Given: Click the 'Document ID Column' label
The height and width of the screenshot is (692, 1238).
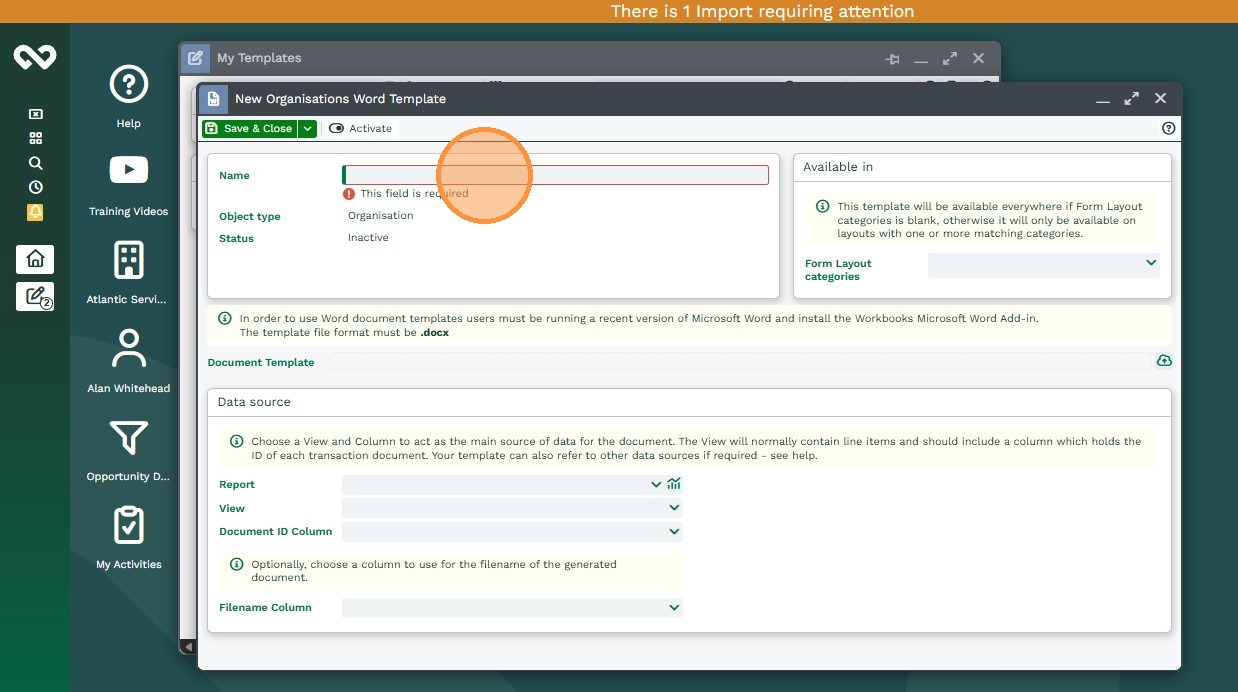Looking at the screenshot, I should click(276, 532).
